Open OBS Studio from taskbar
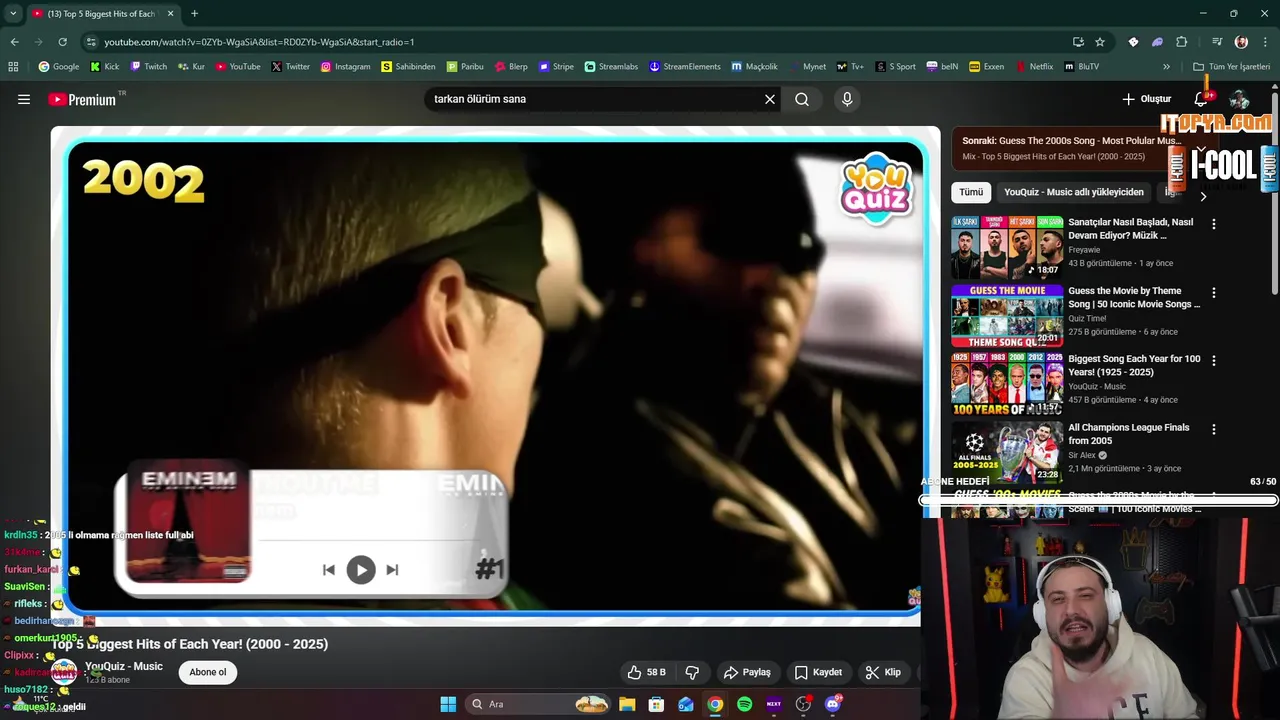The width and height of the screenshot is (1280, 720). pyautogui.click(x=803, y=704)
